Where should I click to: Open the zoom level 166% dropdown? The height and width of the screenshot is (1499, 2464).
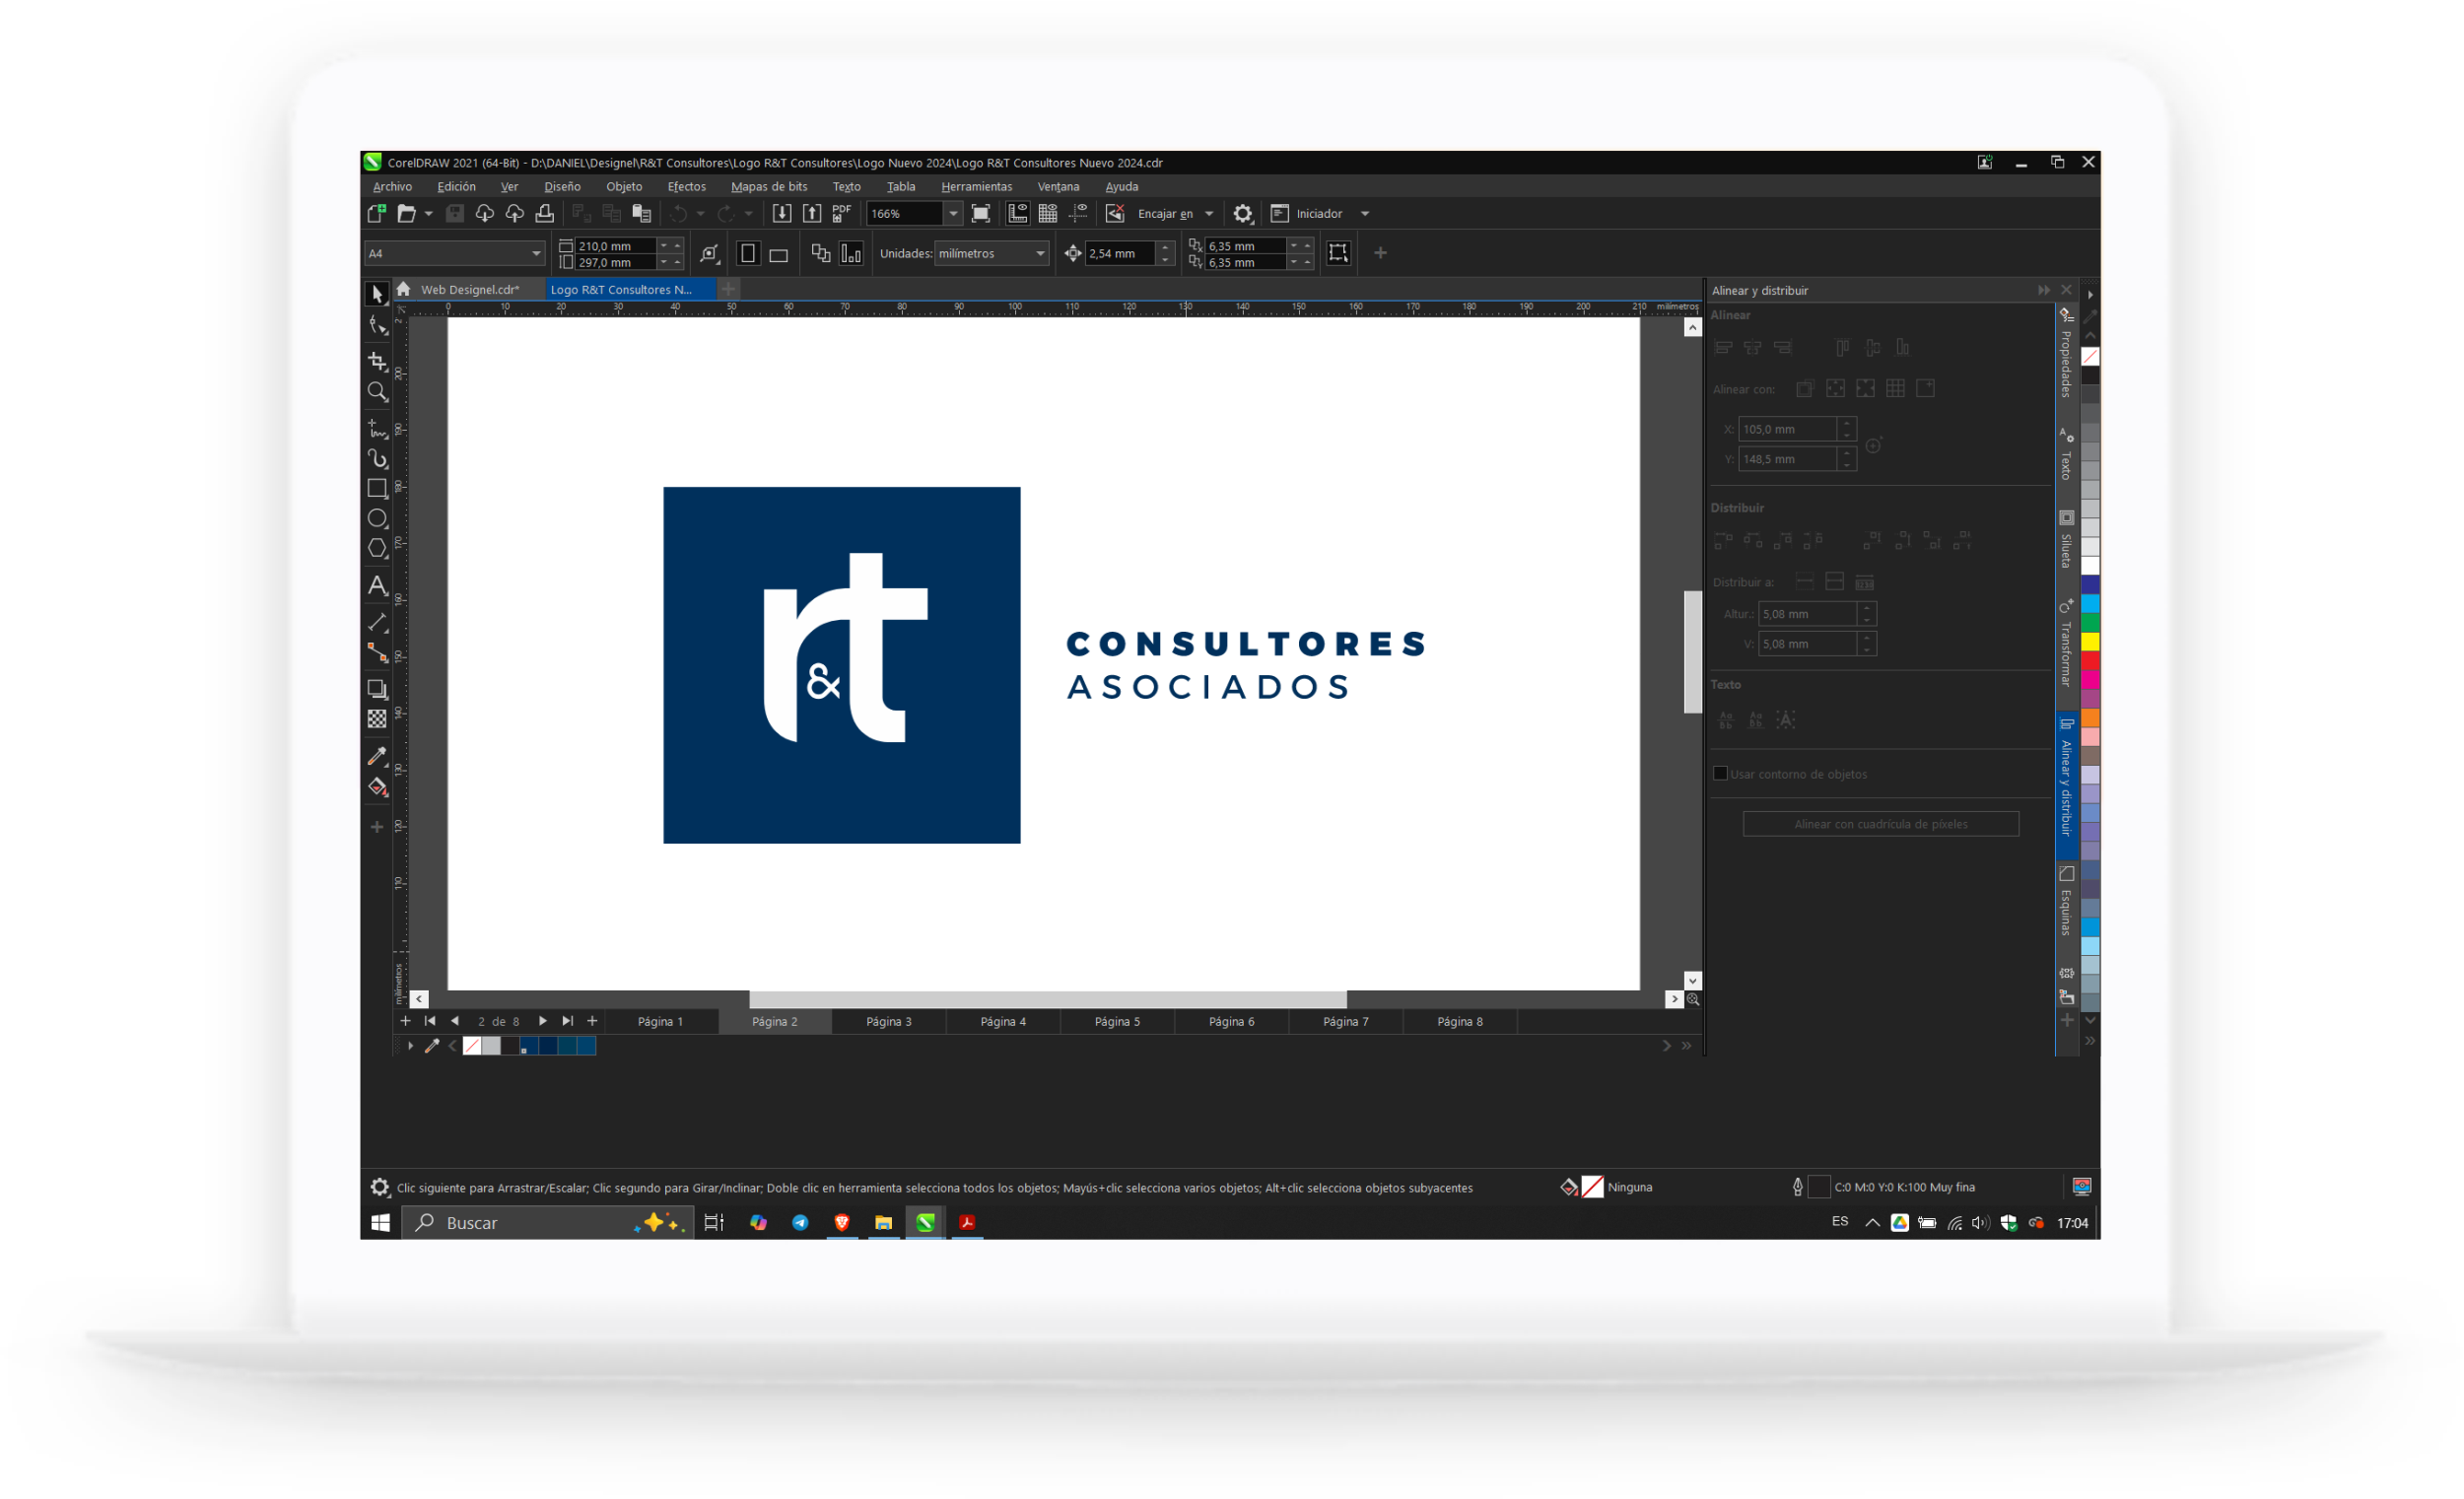click(953, 213)
